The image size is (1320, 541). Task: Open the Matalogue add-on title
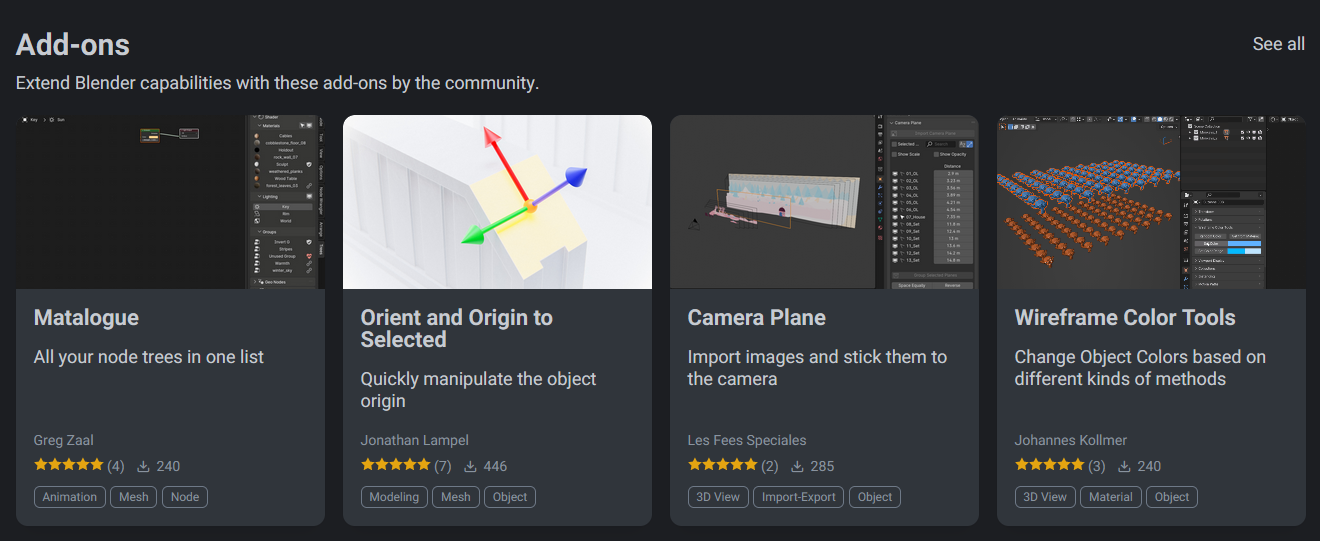86,318
